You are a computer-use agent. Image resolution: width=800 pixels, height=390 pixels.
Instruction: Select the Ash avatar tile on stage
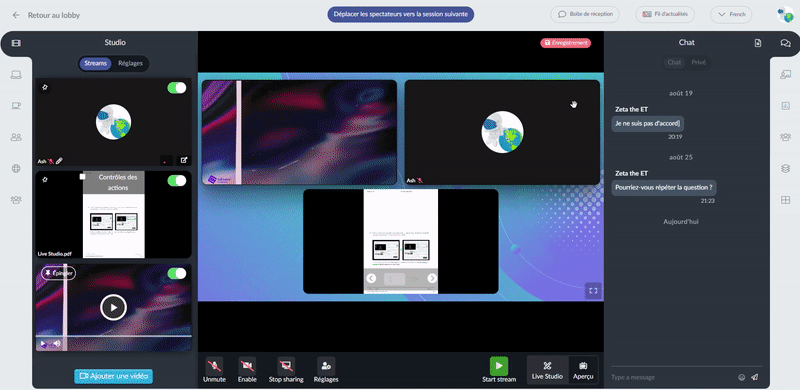[x=502, y=132]
